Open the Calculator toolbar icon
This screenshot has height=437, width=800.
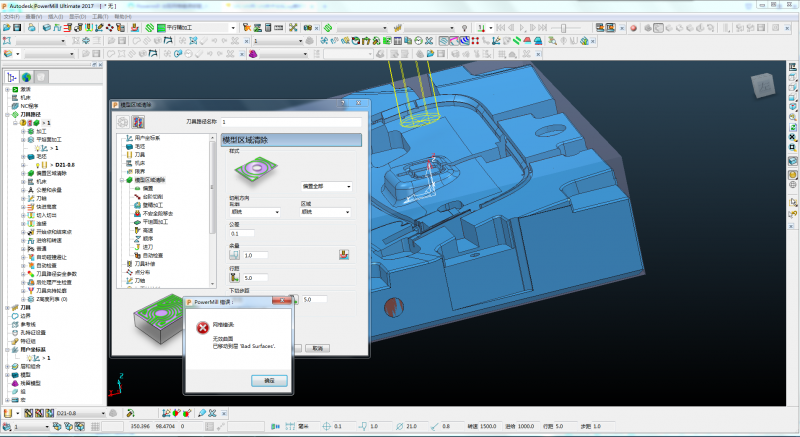(268, 28)
